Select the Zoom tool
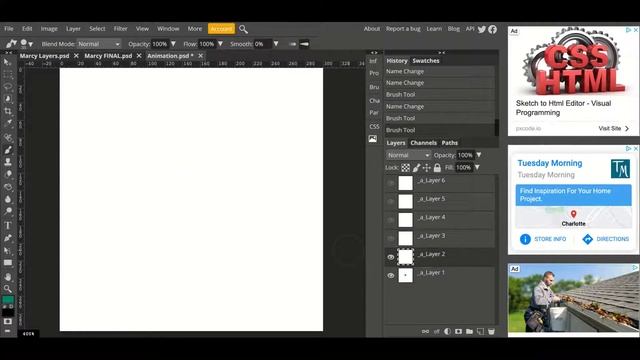 click(x=7, y=289)
